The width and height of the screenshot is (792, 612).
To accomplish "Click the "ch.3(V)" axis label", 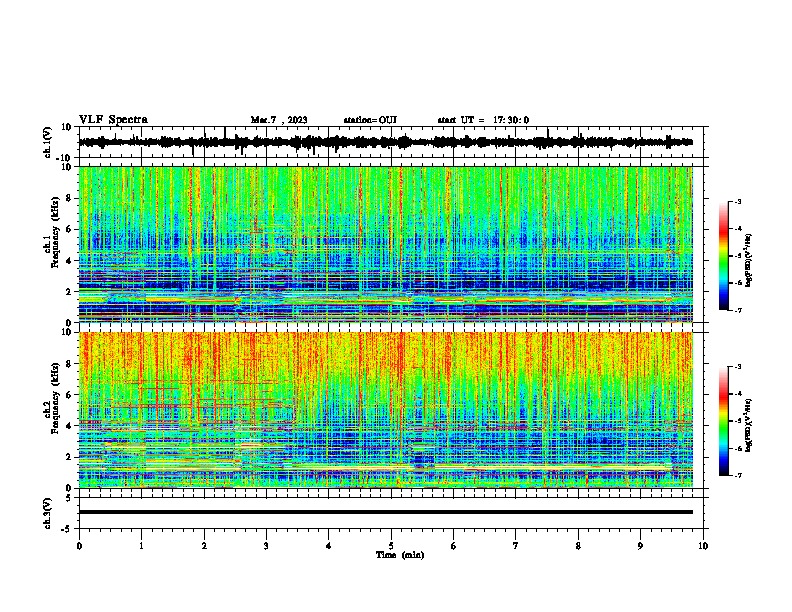I will tap(48, 513).
